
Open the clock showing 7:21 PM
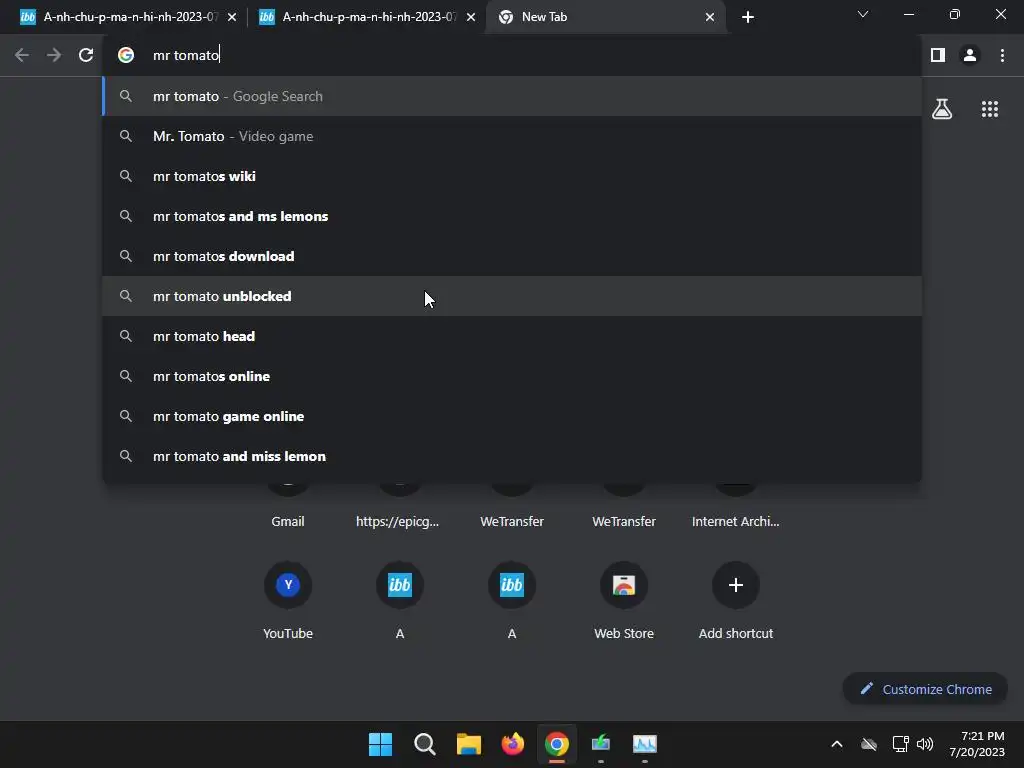(977, 744)
